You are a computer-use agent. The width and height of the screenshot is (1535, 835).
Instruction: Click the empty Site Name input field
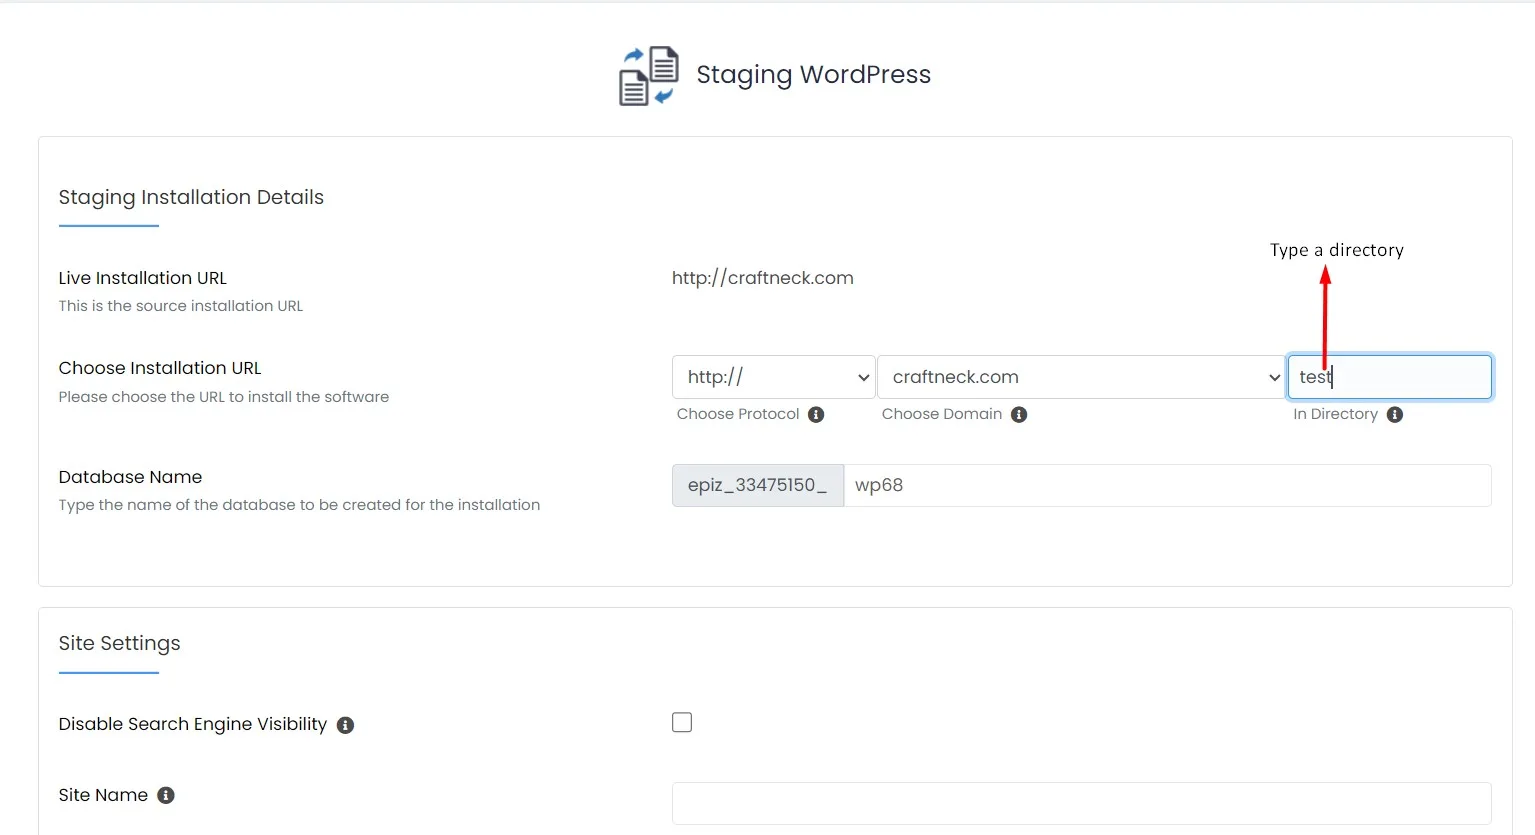pyautogui.click(x=1082, y=803)
